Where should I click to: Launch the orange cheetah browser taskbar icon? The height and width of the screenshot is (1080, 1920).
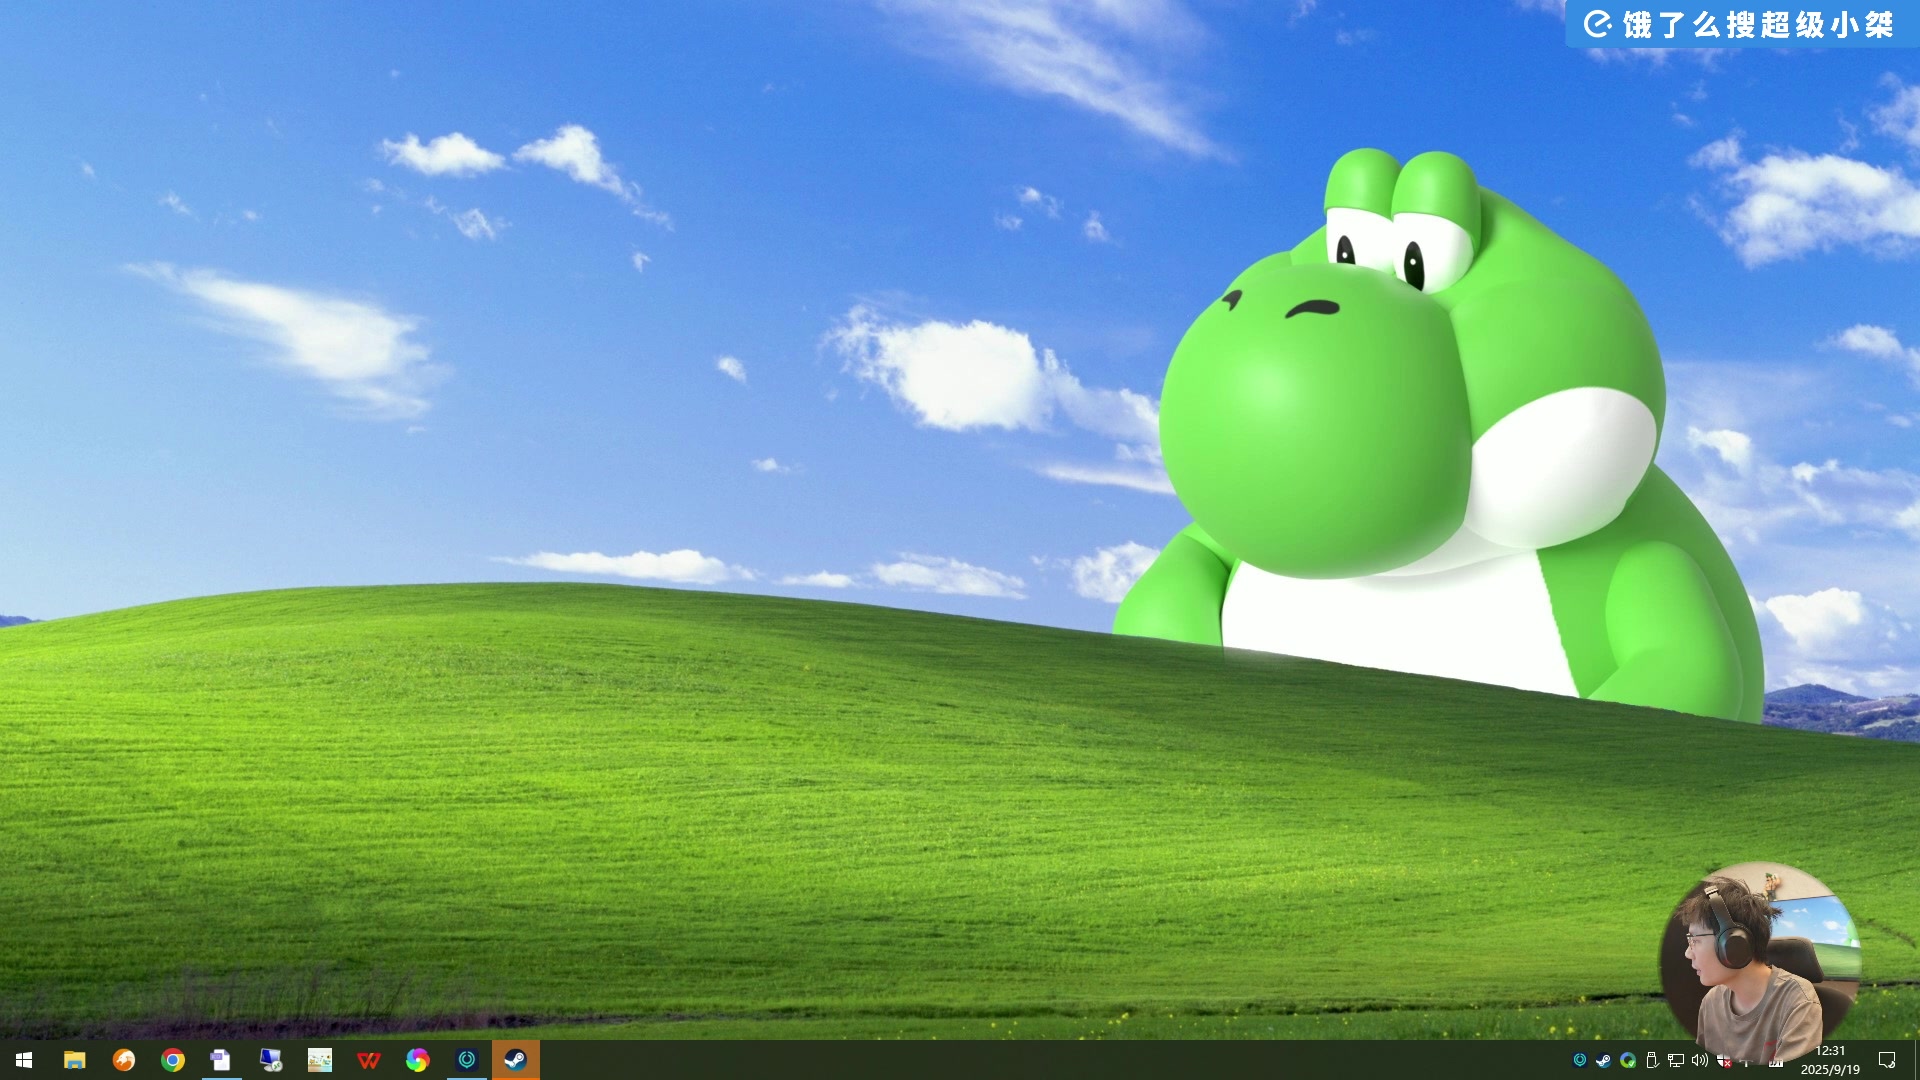[x=123, y=1060]
